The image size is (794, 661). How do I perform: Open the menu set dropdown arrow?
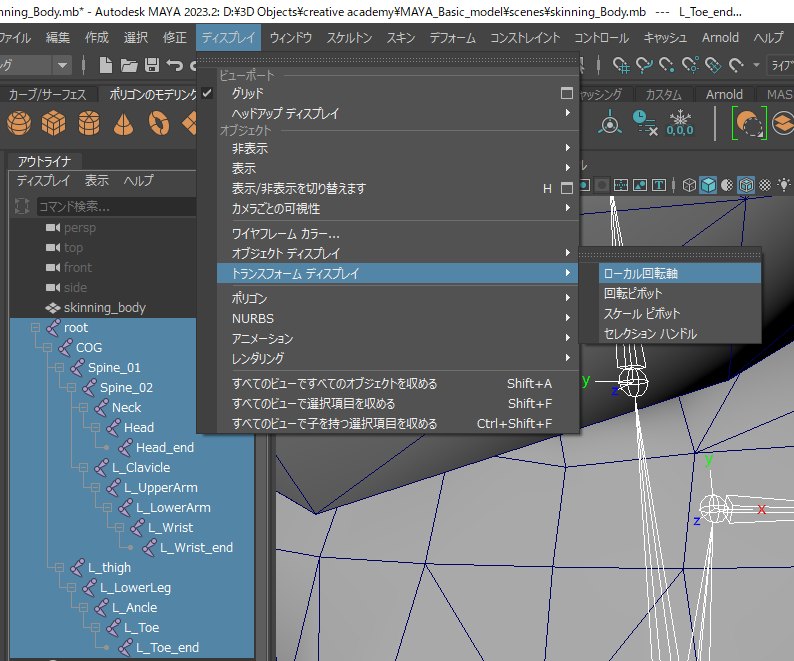pyautogui.click(x=62, y=65)
